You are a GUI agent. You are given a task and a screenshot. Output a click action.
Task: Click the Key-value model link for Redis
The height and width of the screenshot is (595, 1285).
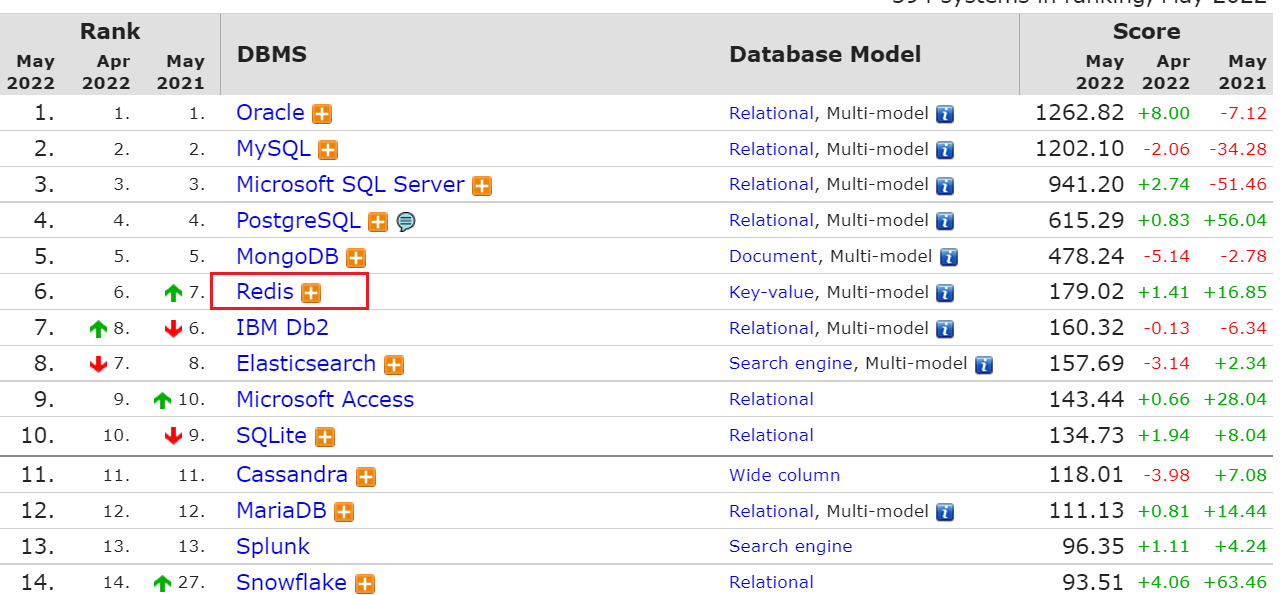tap(771, 292)
